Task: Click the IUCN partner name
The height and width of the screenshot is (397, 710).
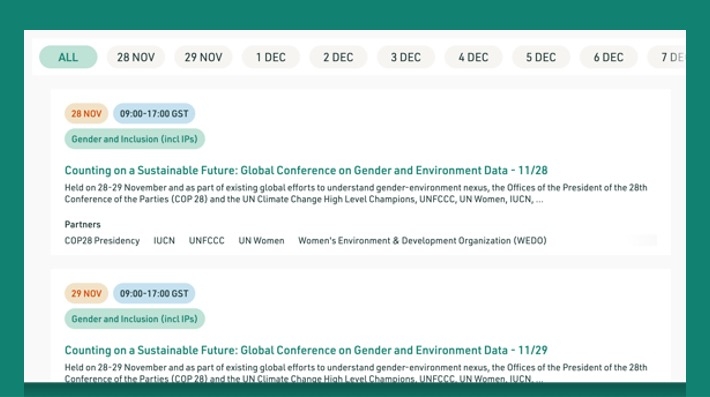Action: point(164,240)
